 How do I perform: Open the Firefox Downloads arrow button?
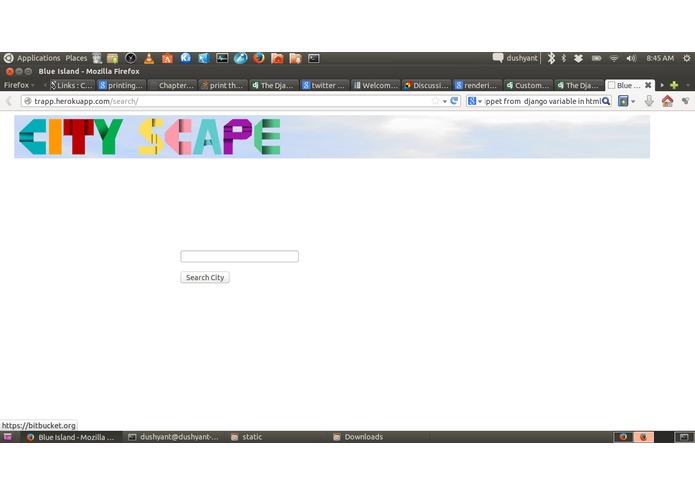[649, 101]
